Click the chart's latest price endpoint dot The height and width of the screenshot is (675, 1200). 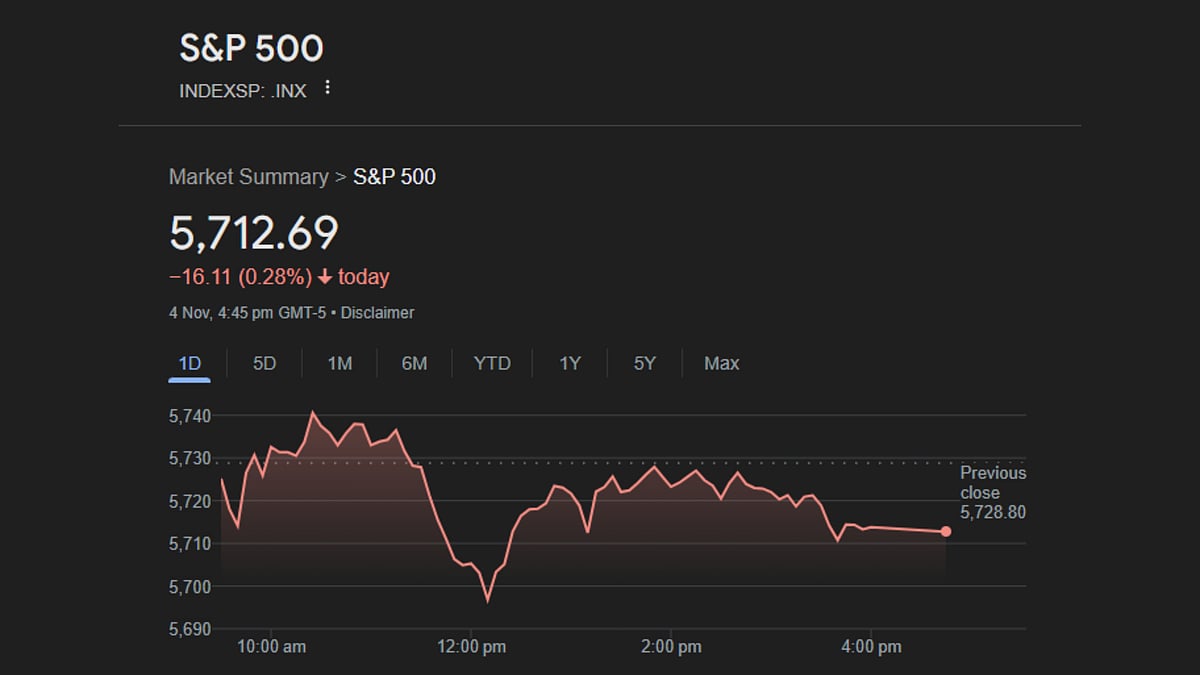coord(946,532)
